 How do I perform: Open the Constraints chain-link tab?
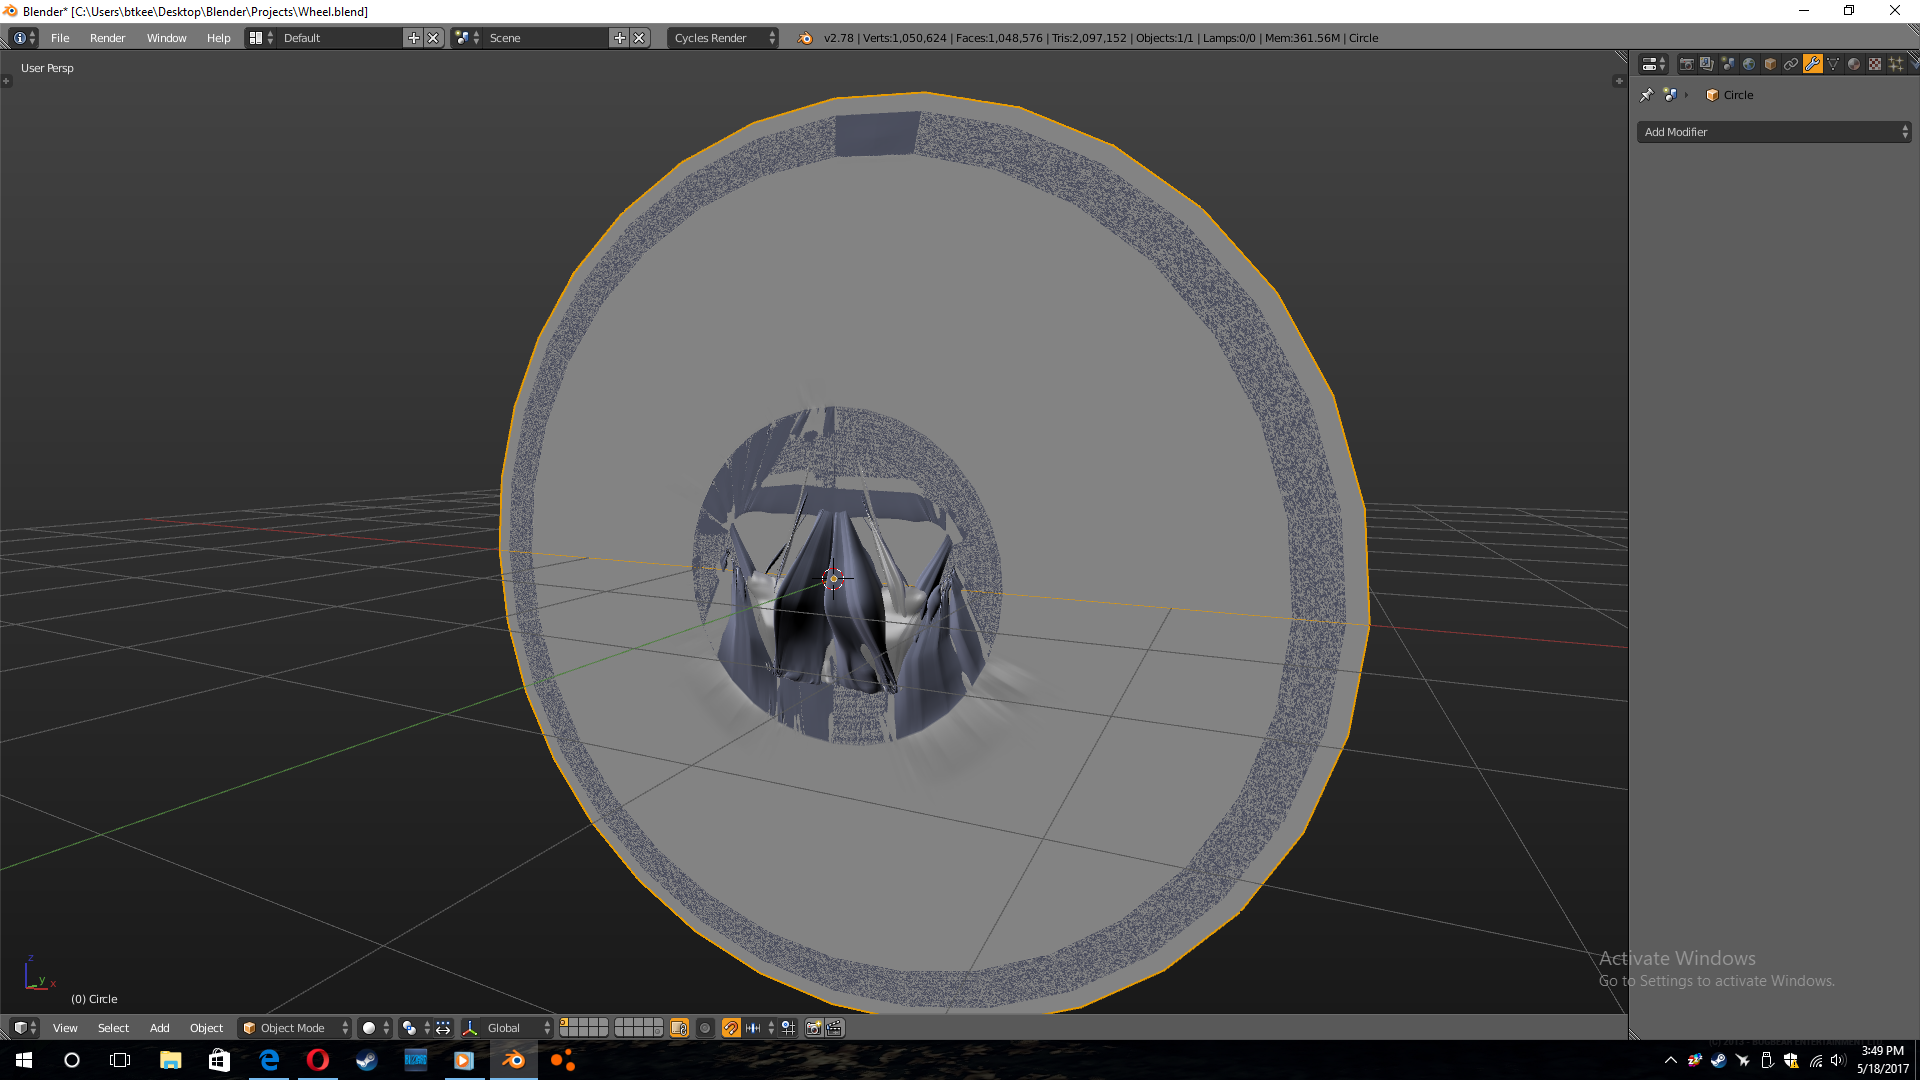(x=1791, y=64)
